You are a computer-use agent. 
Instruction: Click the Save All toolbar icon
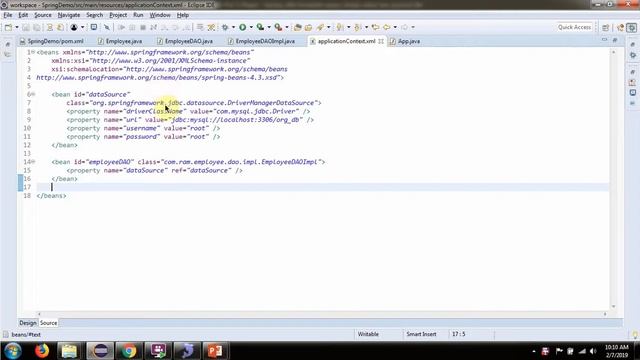[36, 27]
